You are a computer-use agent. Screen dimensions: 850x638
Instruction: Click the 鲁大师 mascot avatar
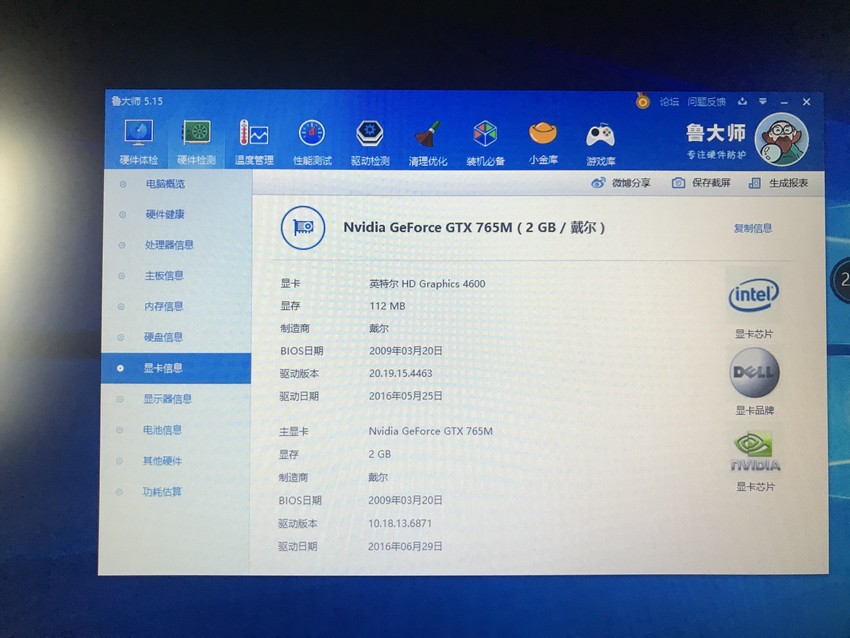[781, 140]
